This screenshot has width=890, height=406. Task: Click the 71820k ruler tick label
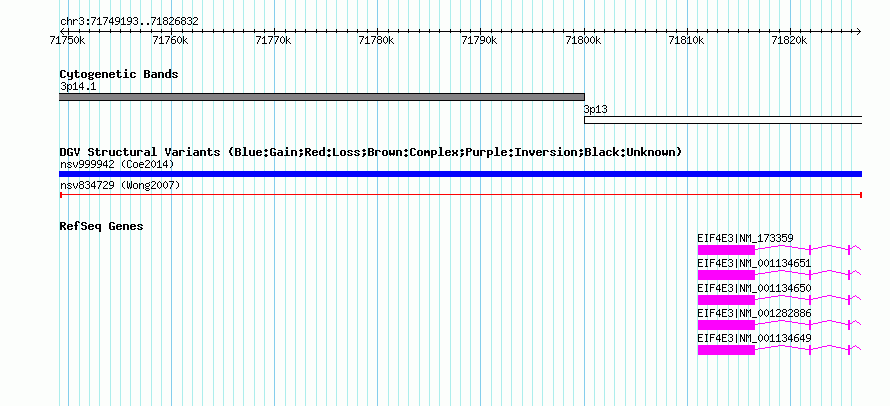click(791, 40)
